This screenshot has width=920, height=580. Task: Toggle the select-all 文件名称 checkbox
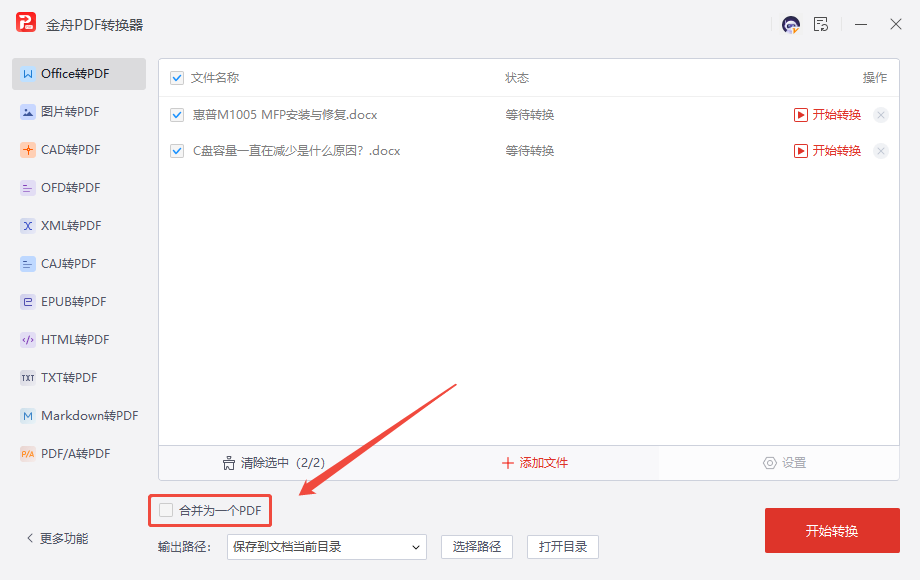pos(177,78)
